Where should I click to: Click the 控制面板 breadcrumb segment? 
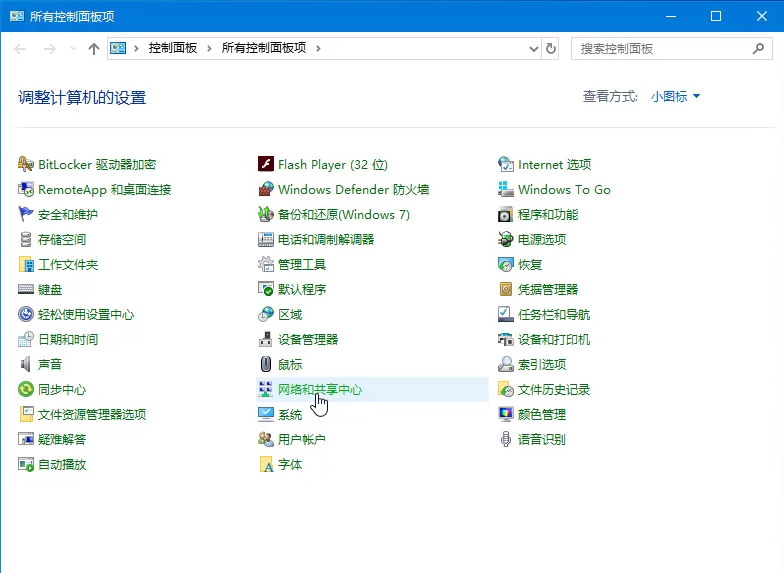click(172, 48)
